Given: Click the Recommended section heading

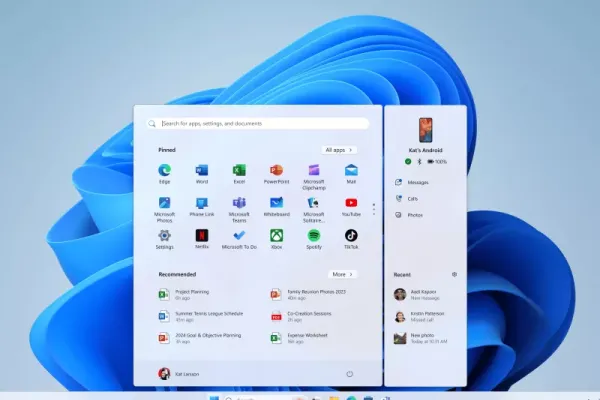Looking at the screenshot, I should [177, 274].
